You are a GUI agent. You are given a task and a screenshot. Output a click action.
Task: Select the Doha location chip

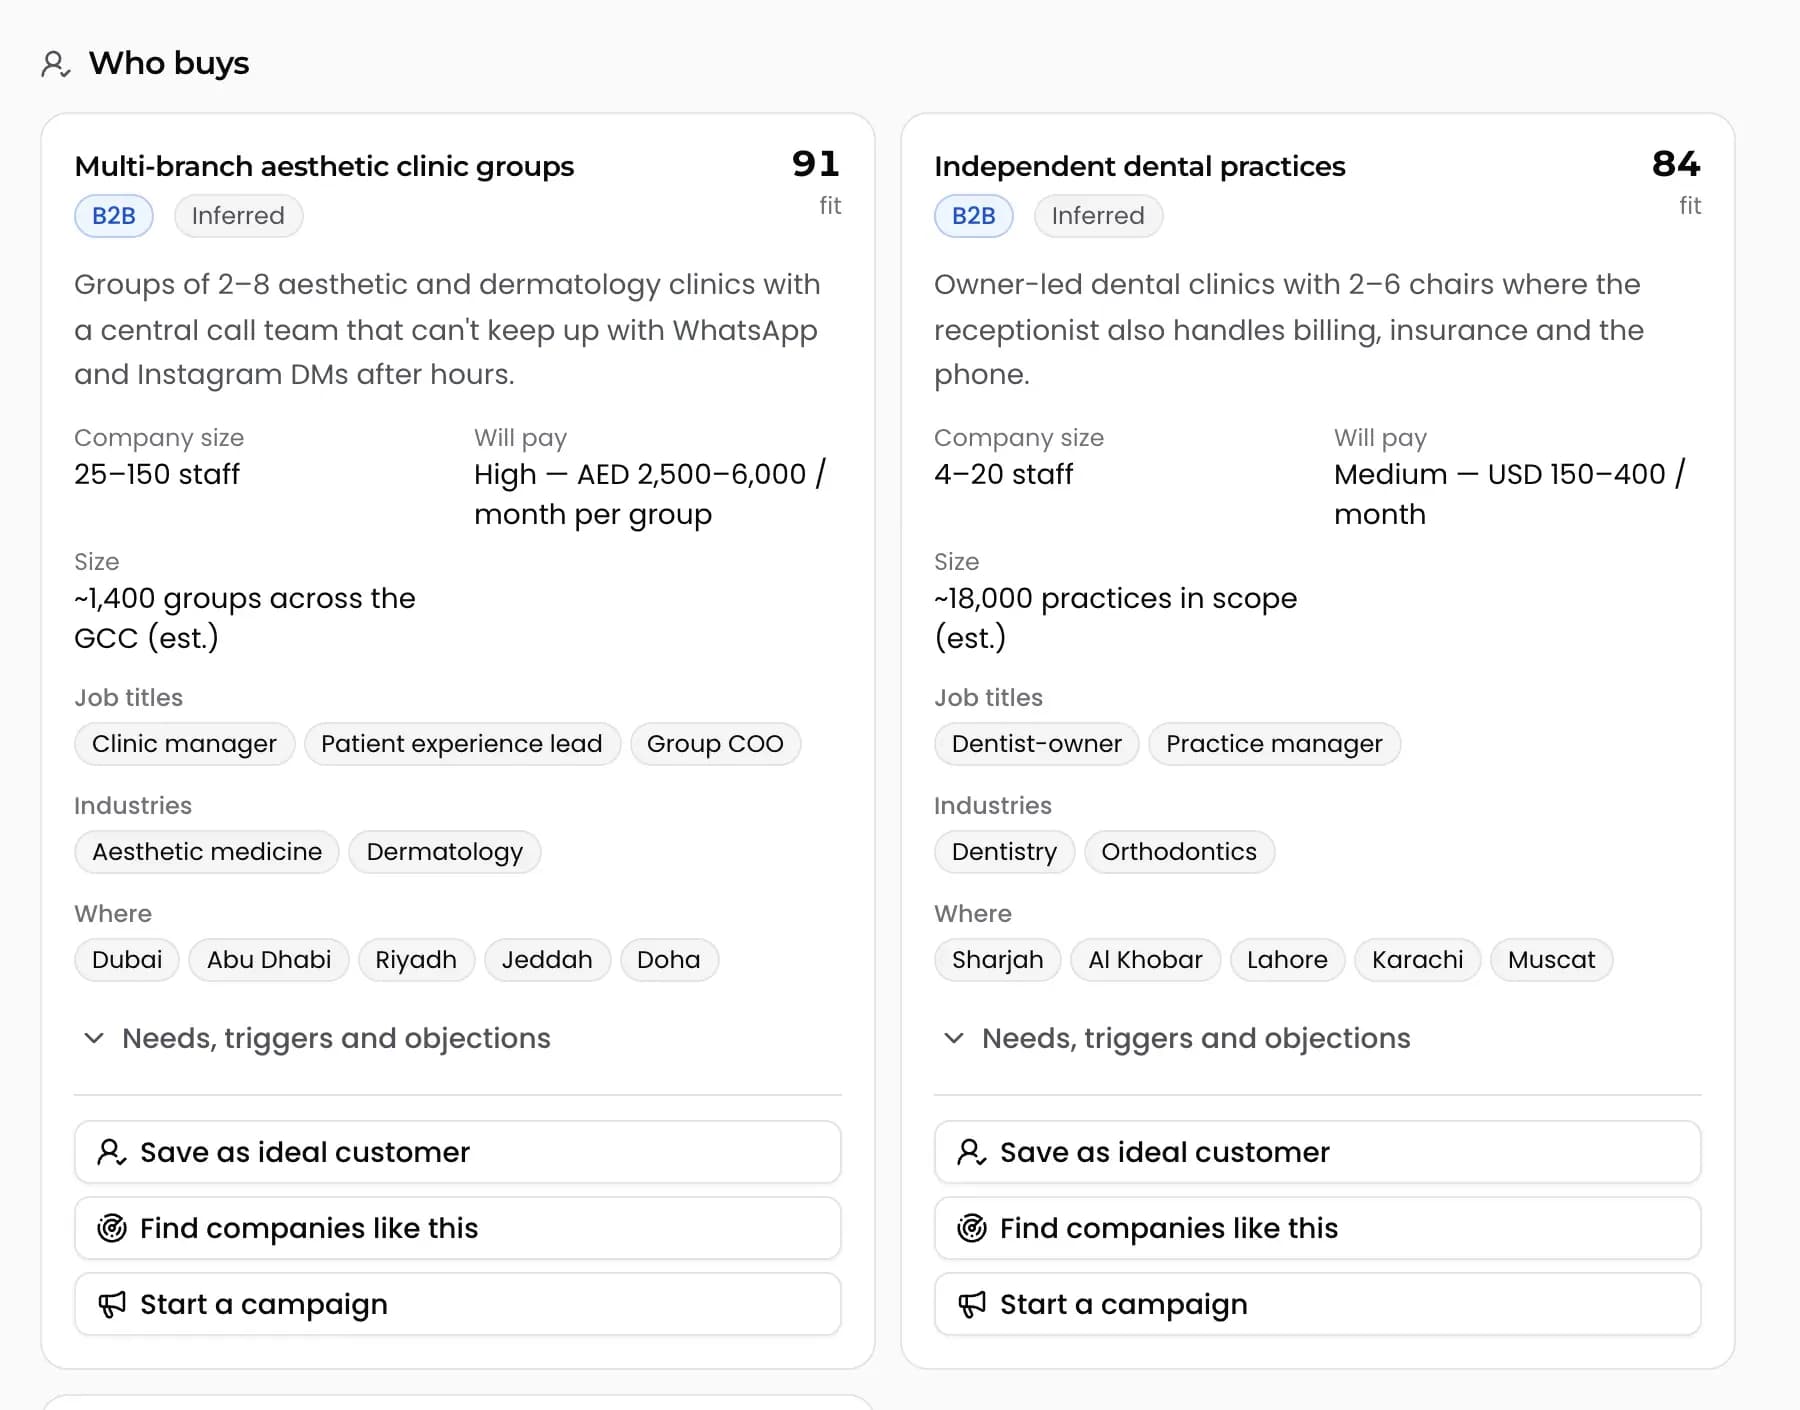point(669,960)
